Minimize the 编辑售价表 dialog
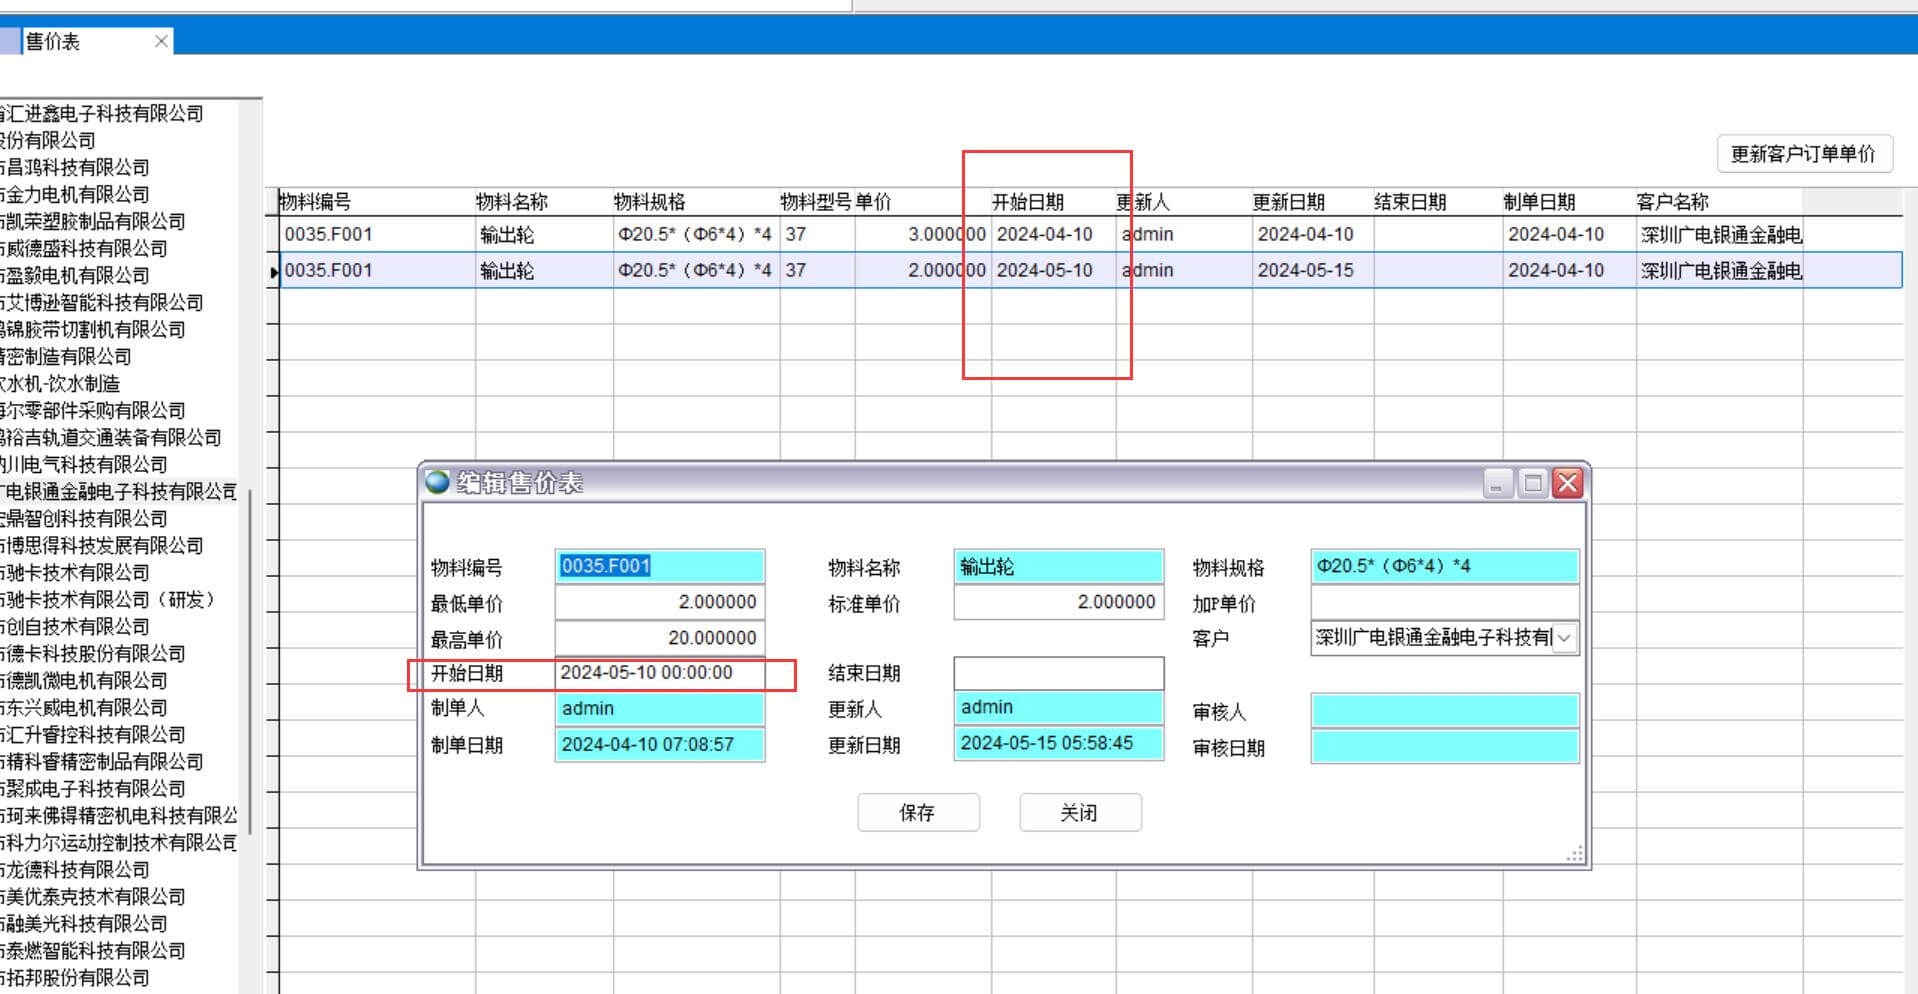 pyautogui.click(x=1496, y=484)
